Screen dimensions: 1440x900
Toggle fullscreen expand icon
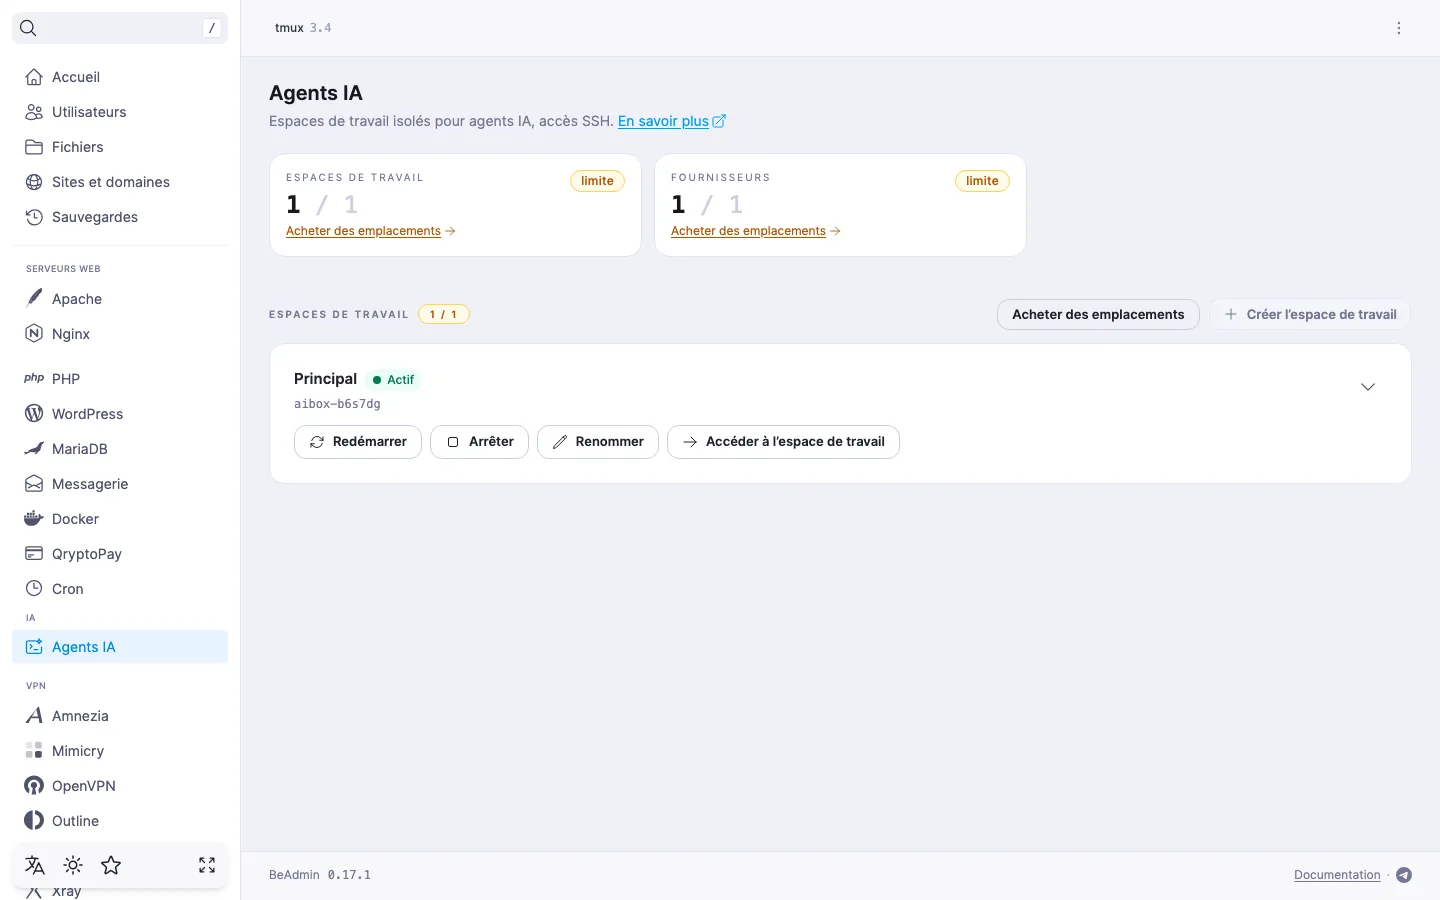click(x=207, y=865)
